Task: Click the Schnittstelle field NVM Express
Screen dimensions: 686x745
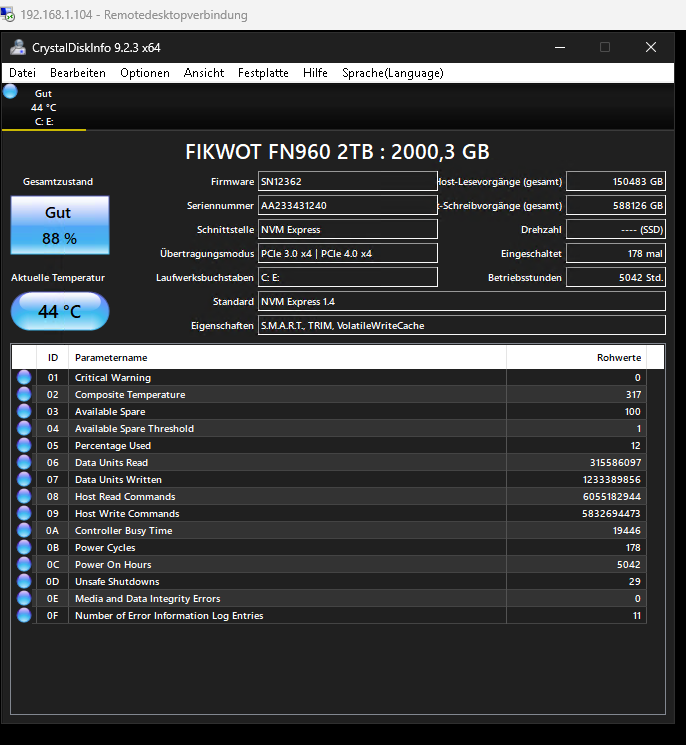Action: [x=348, y=229]
